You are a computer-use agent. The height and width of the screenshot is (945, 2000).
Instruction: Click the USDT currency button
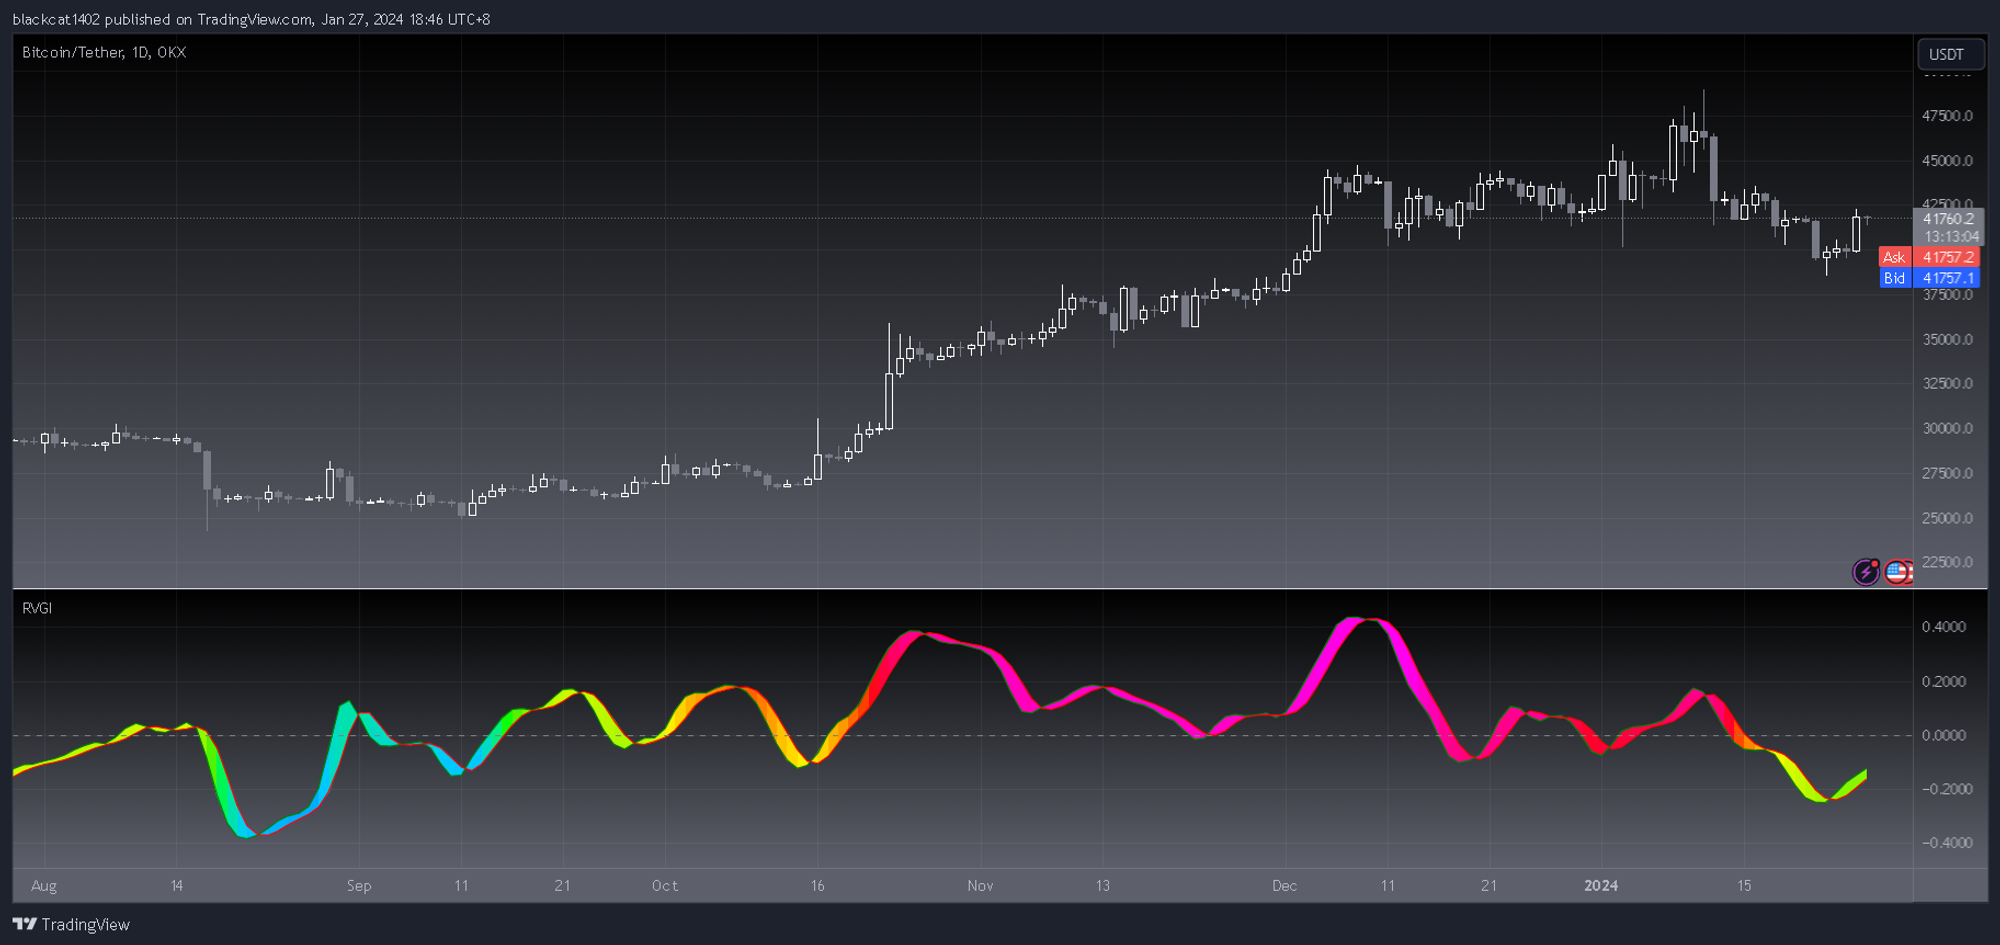click(x=1949, y=54)
